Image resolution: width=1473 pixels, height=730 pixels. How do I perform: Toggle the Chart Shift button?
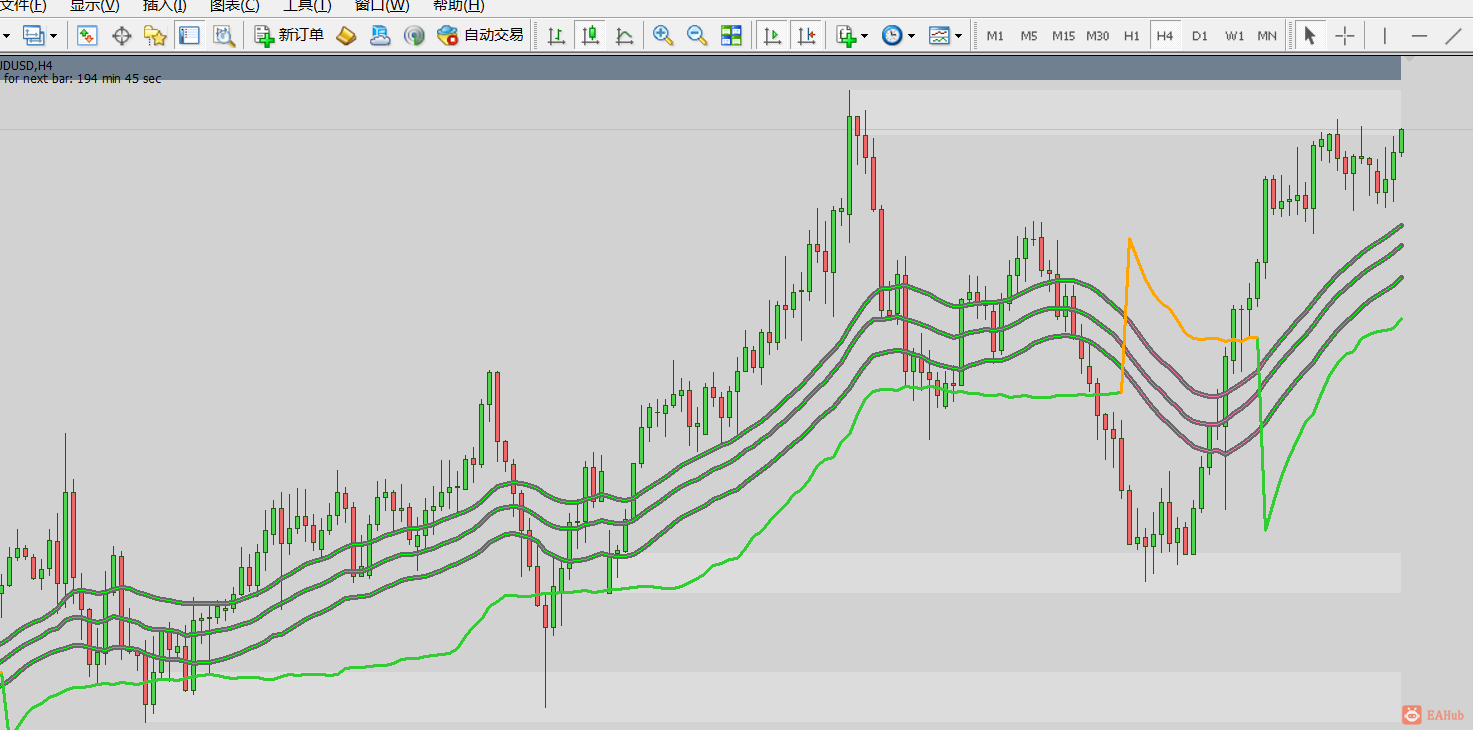(x=807, y=36)
